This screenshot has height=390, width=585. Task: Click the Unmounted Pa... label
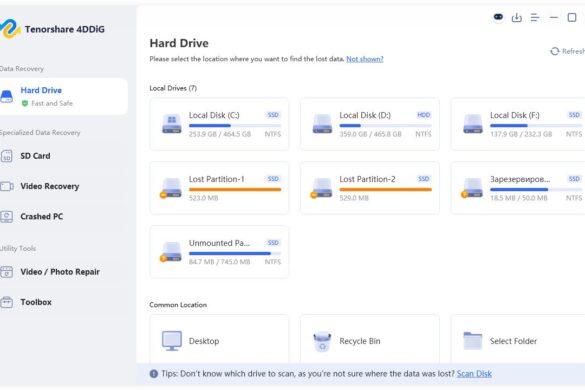(x=219, y=243)
